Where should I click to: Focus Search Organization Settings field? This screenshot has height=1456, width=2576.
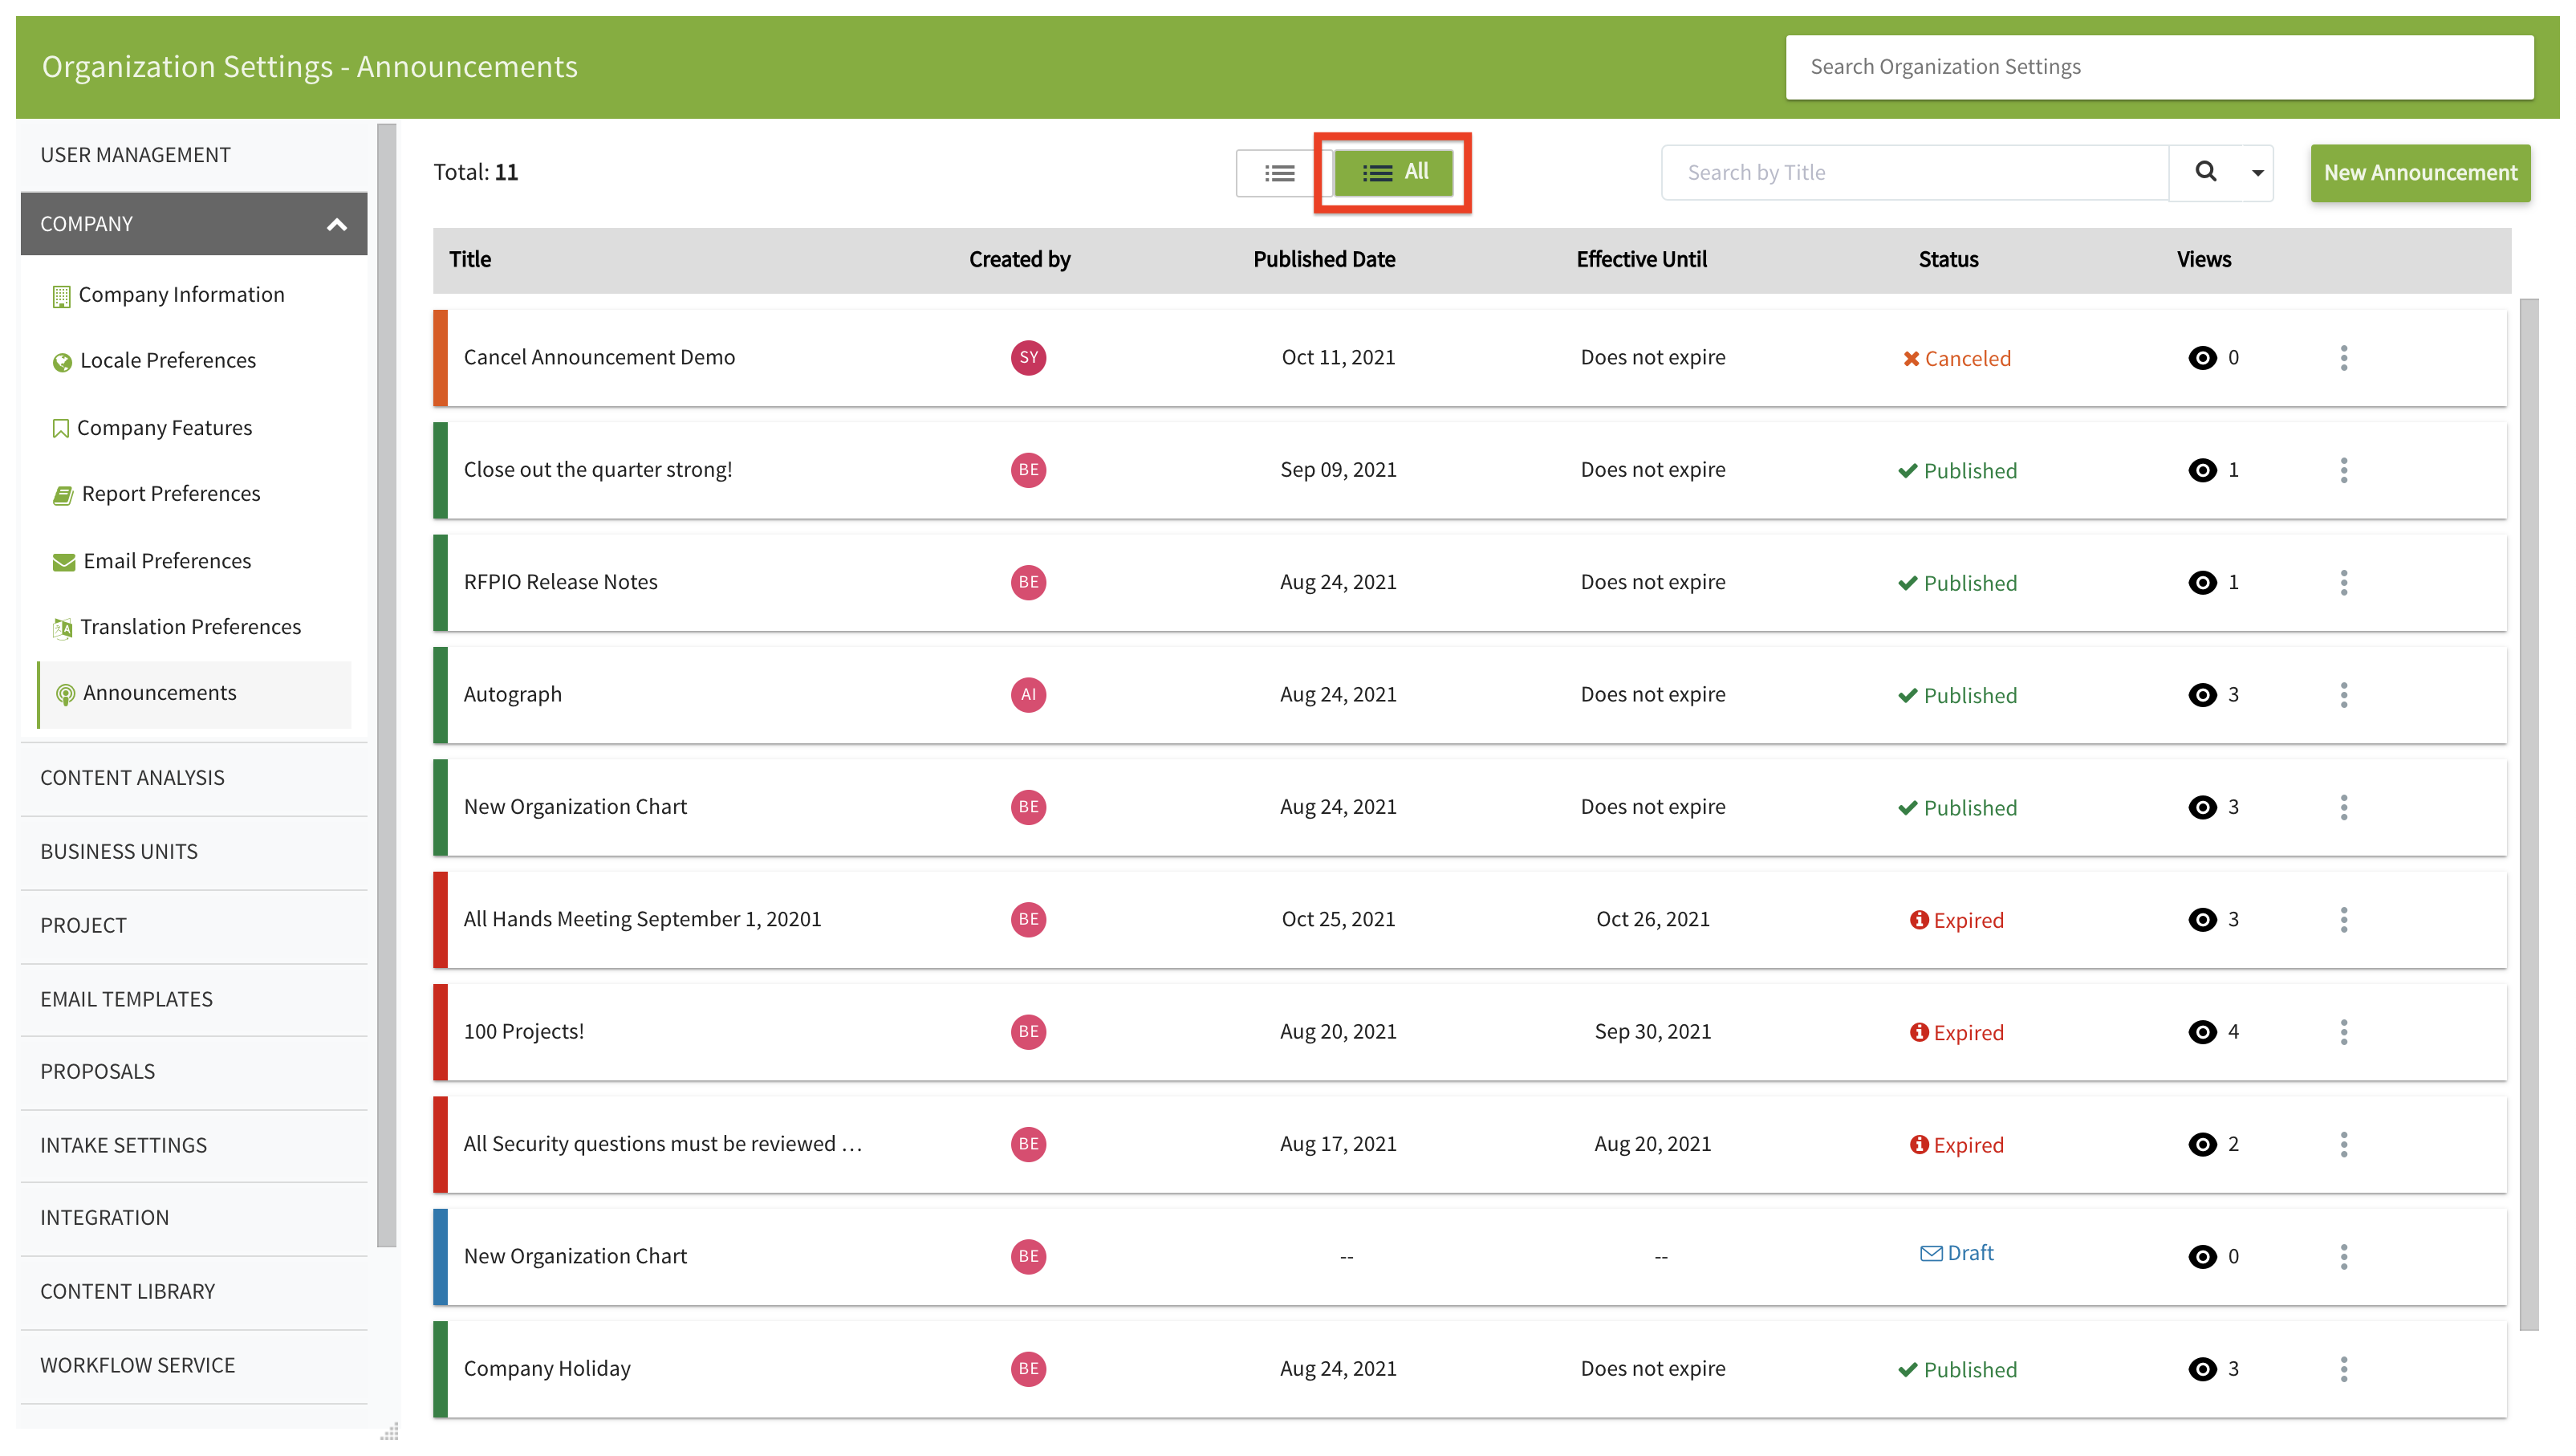point(2159,66)
